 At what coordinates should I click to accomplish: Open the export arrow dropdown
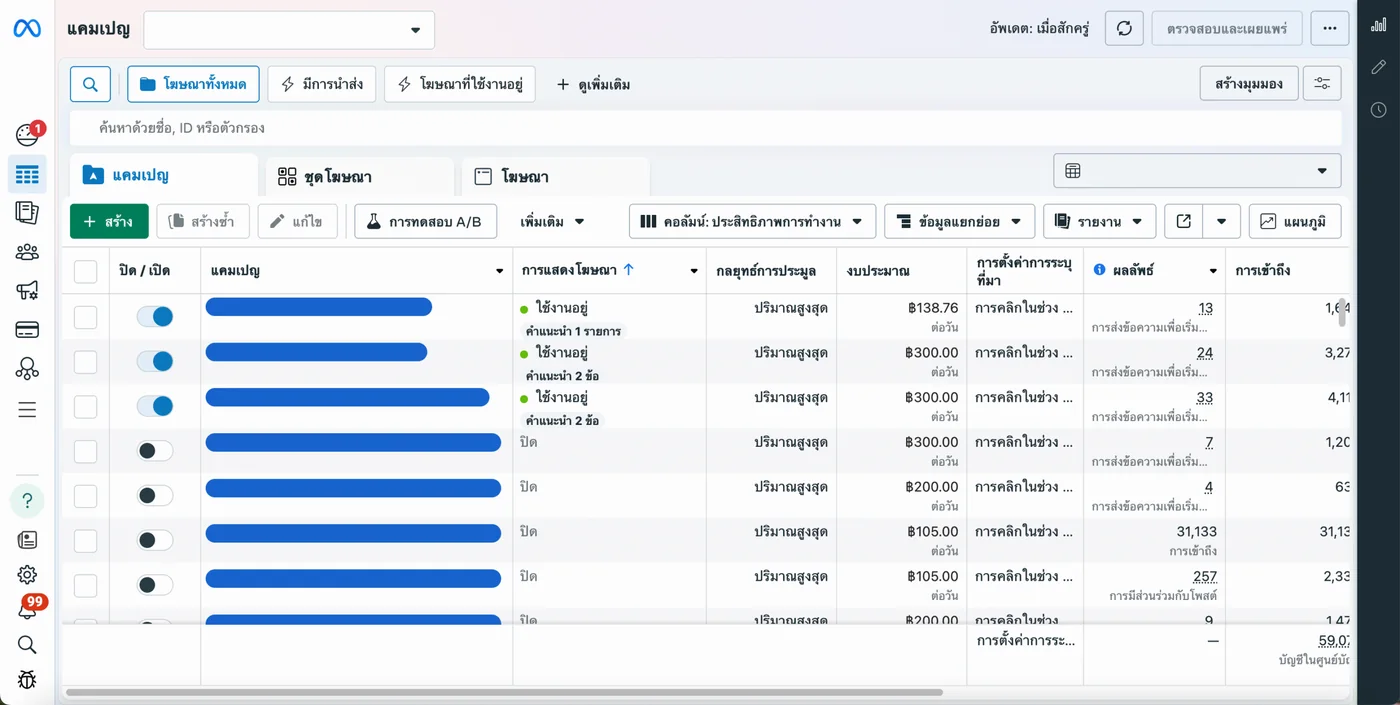(1221, 221)
